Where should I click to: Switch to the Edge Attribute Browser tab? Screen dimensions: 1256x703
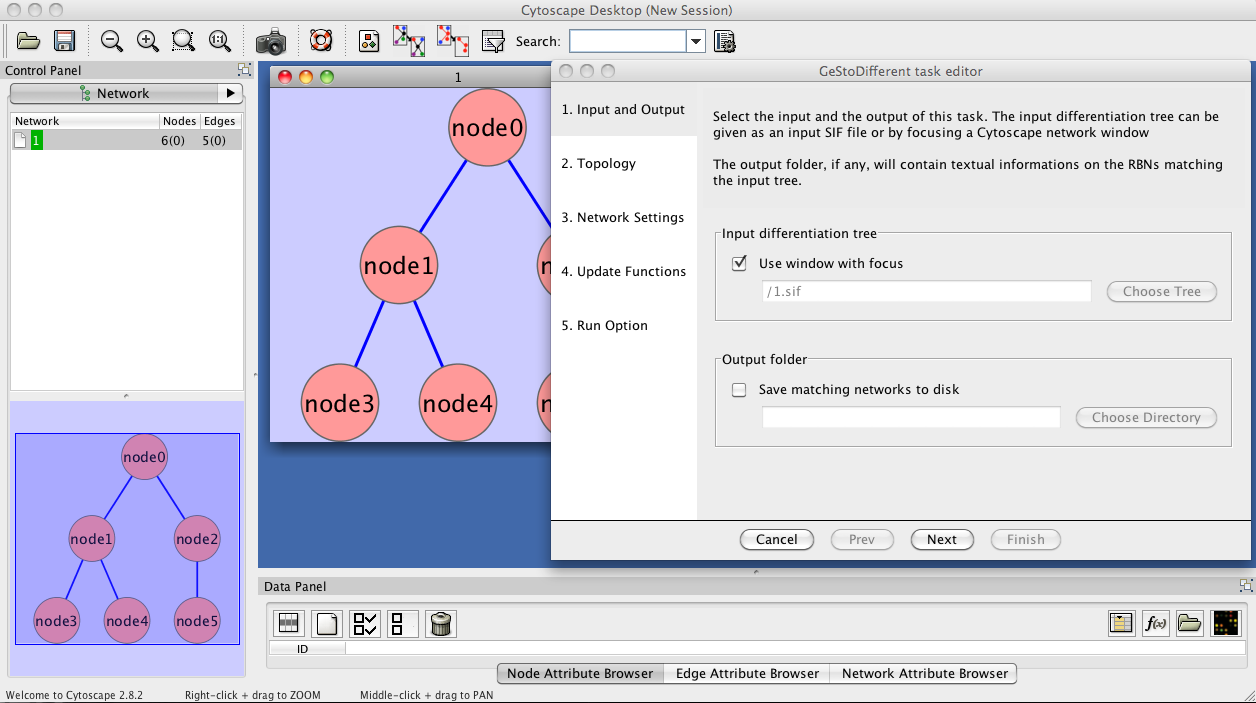coord(747,674)
